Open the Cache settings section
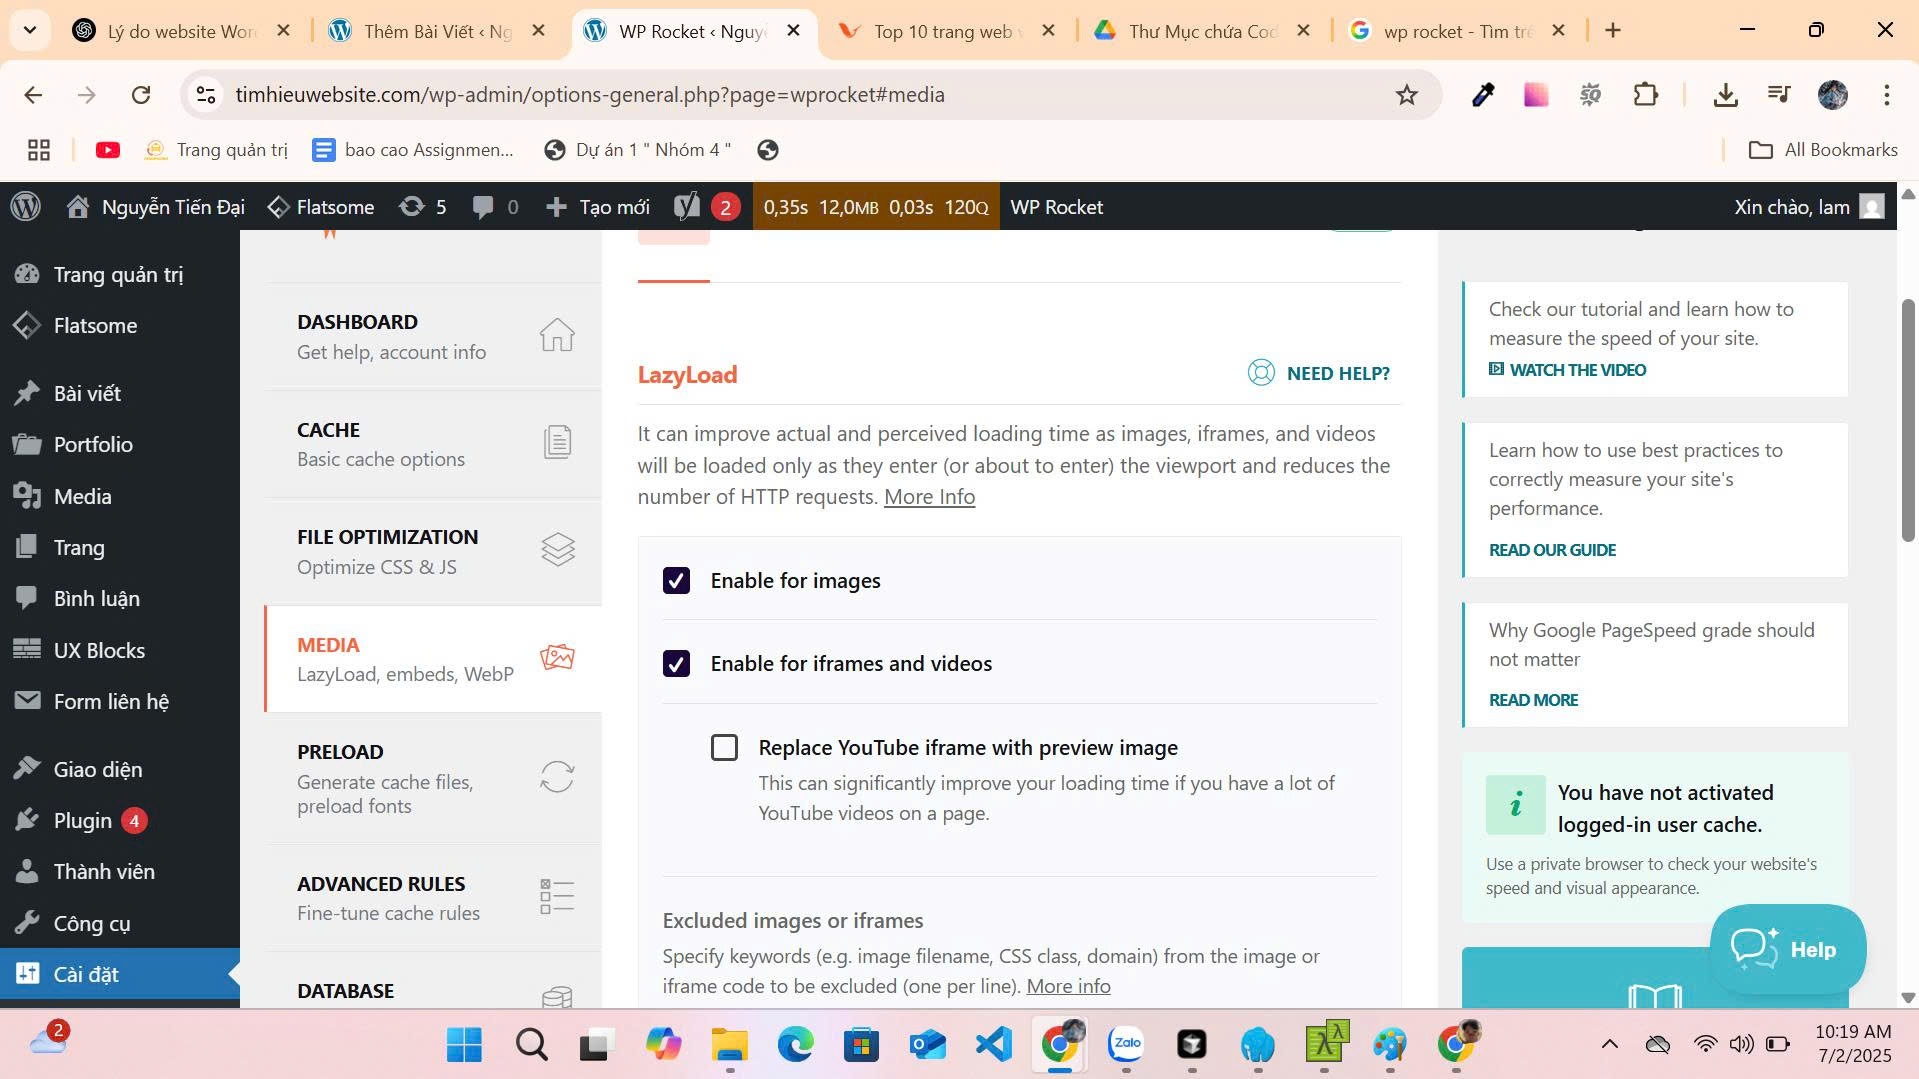This screenshot has height=1079, width=1919. point(433,444)
